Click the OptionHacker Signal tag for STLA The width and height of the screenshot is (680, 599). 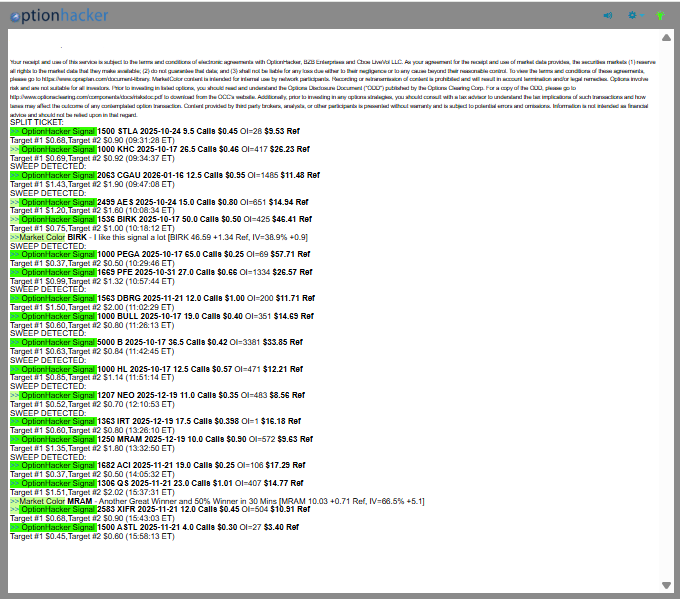(54, 130)
